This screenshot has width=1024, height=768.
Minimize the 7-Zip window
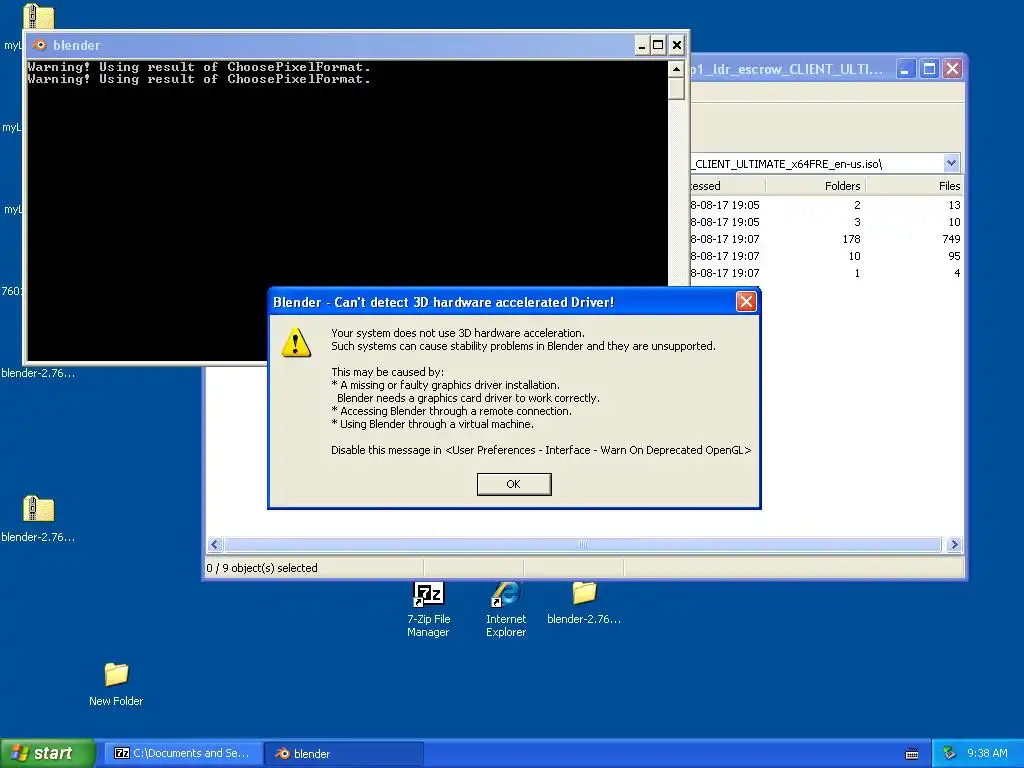(x=905, y=69)
